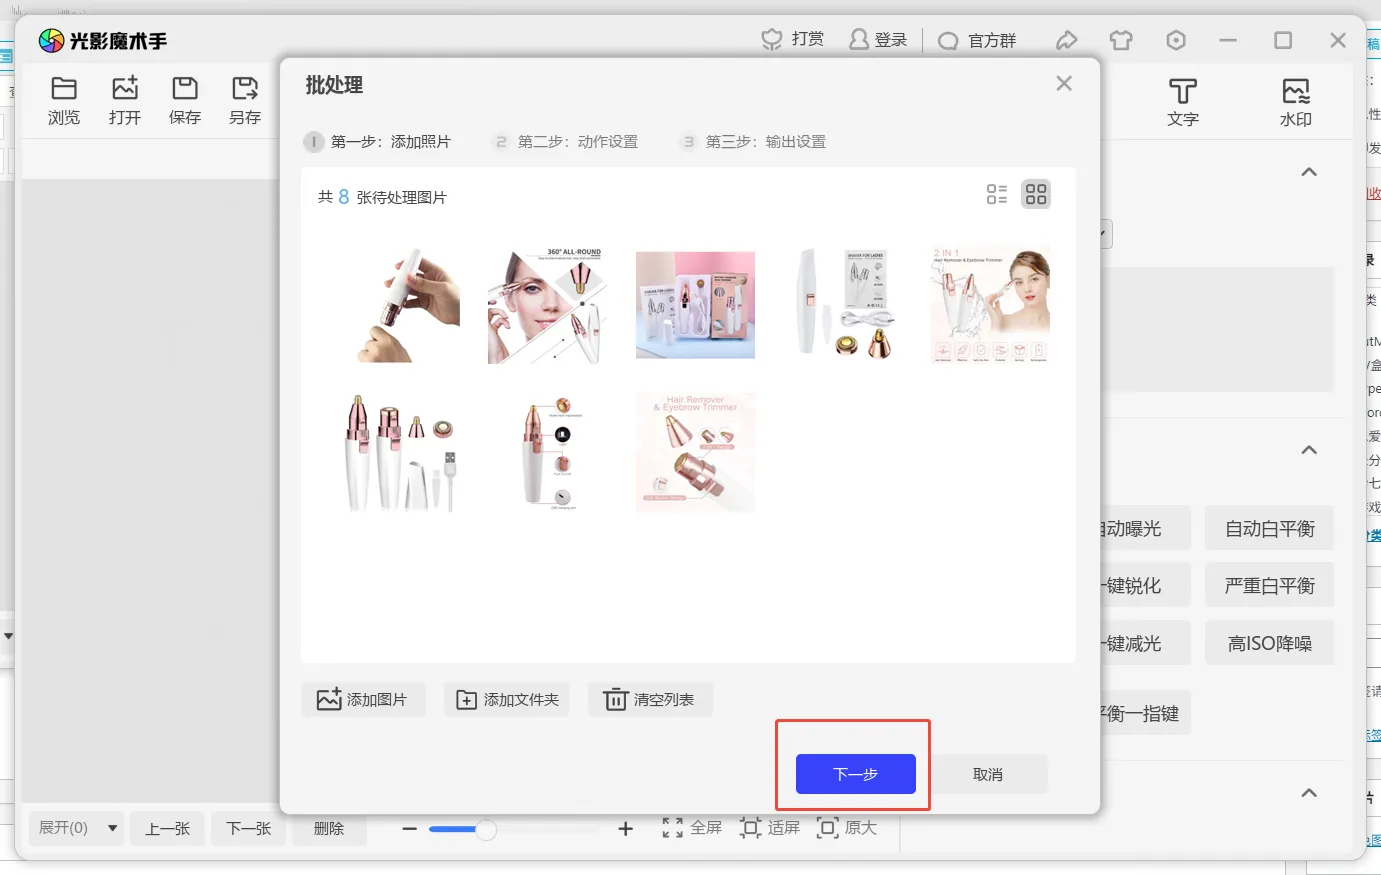
Task: Click the 自动曝光 auto exposure button
Action: pos(1144,528)
